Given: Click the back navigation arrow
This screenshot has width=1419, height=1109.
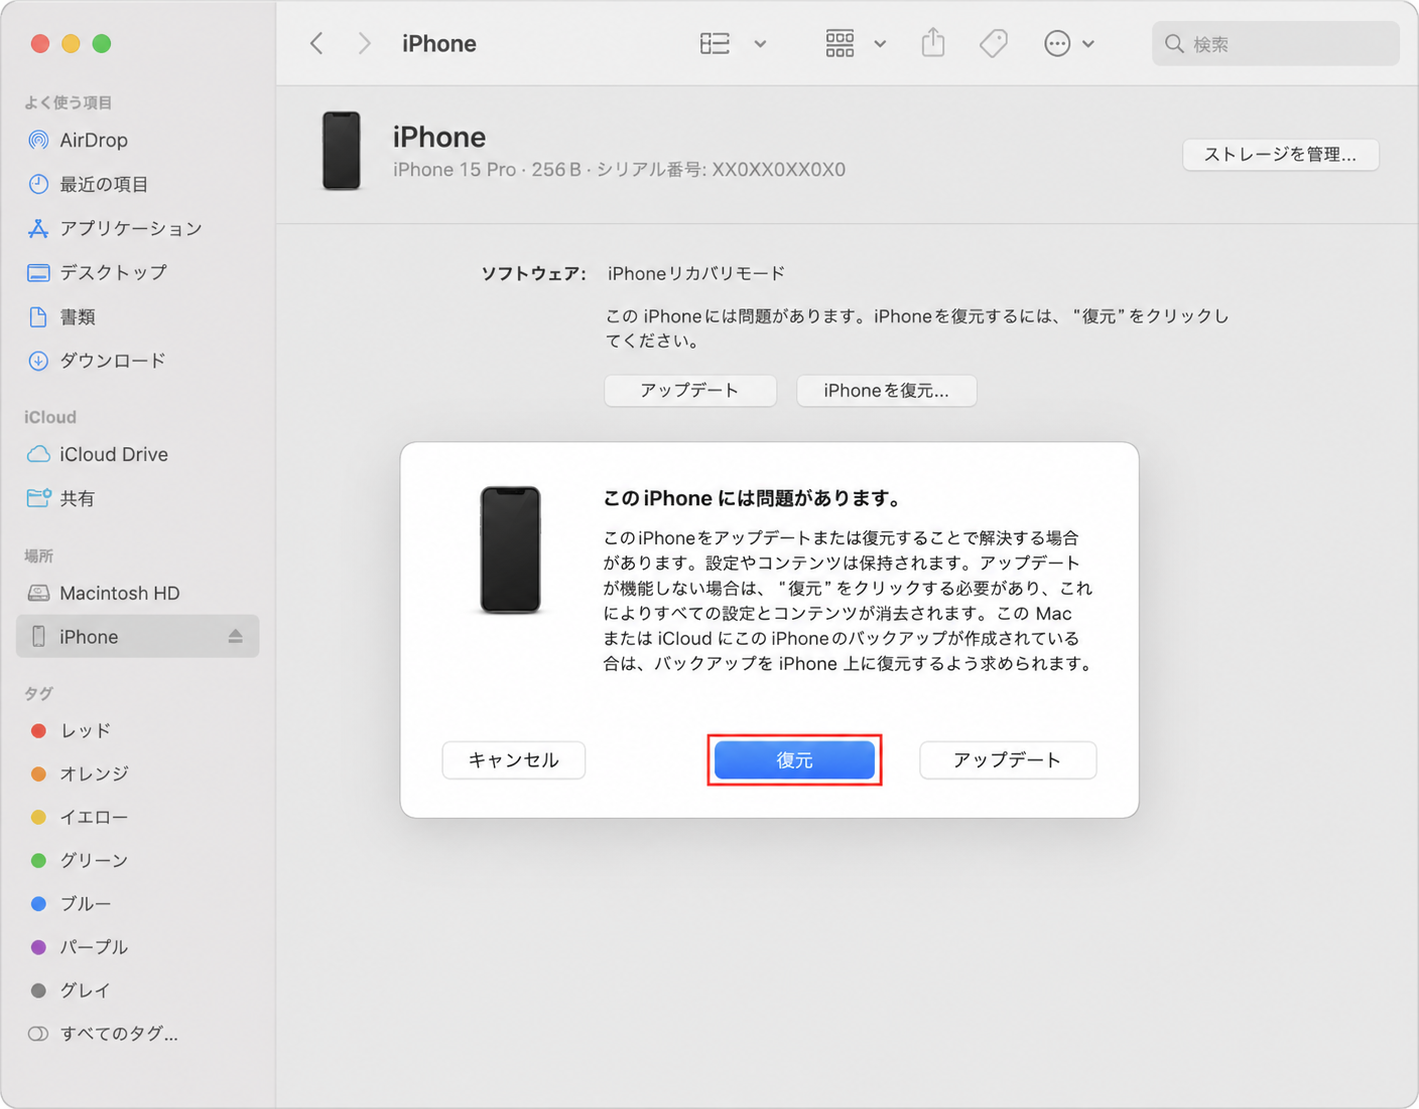Looking at the screenshot, I should (x=316, y=43).
